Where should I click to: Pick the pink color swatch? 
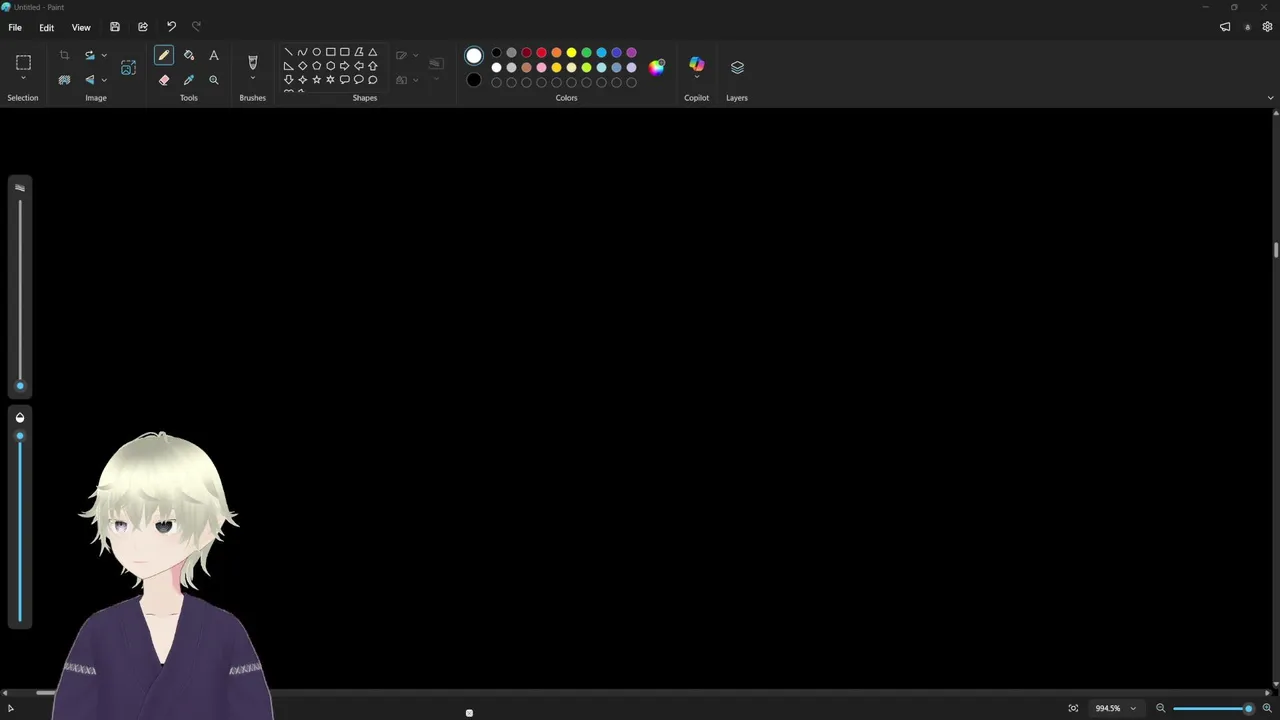541,67
